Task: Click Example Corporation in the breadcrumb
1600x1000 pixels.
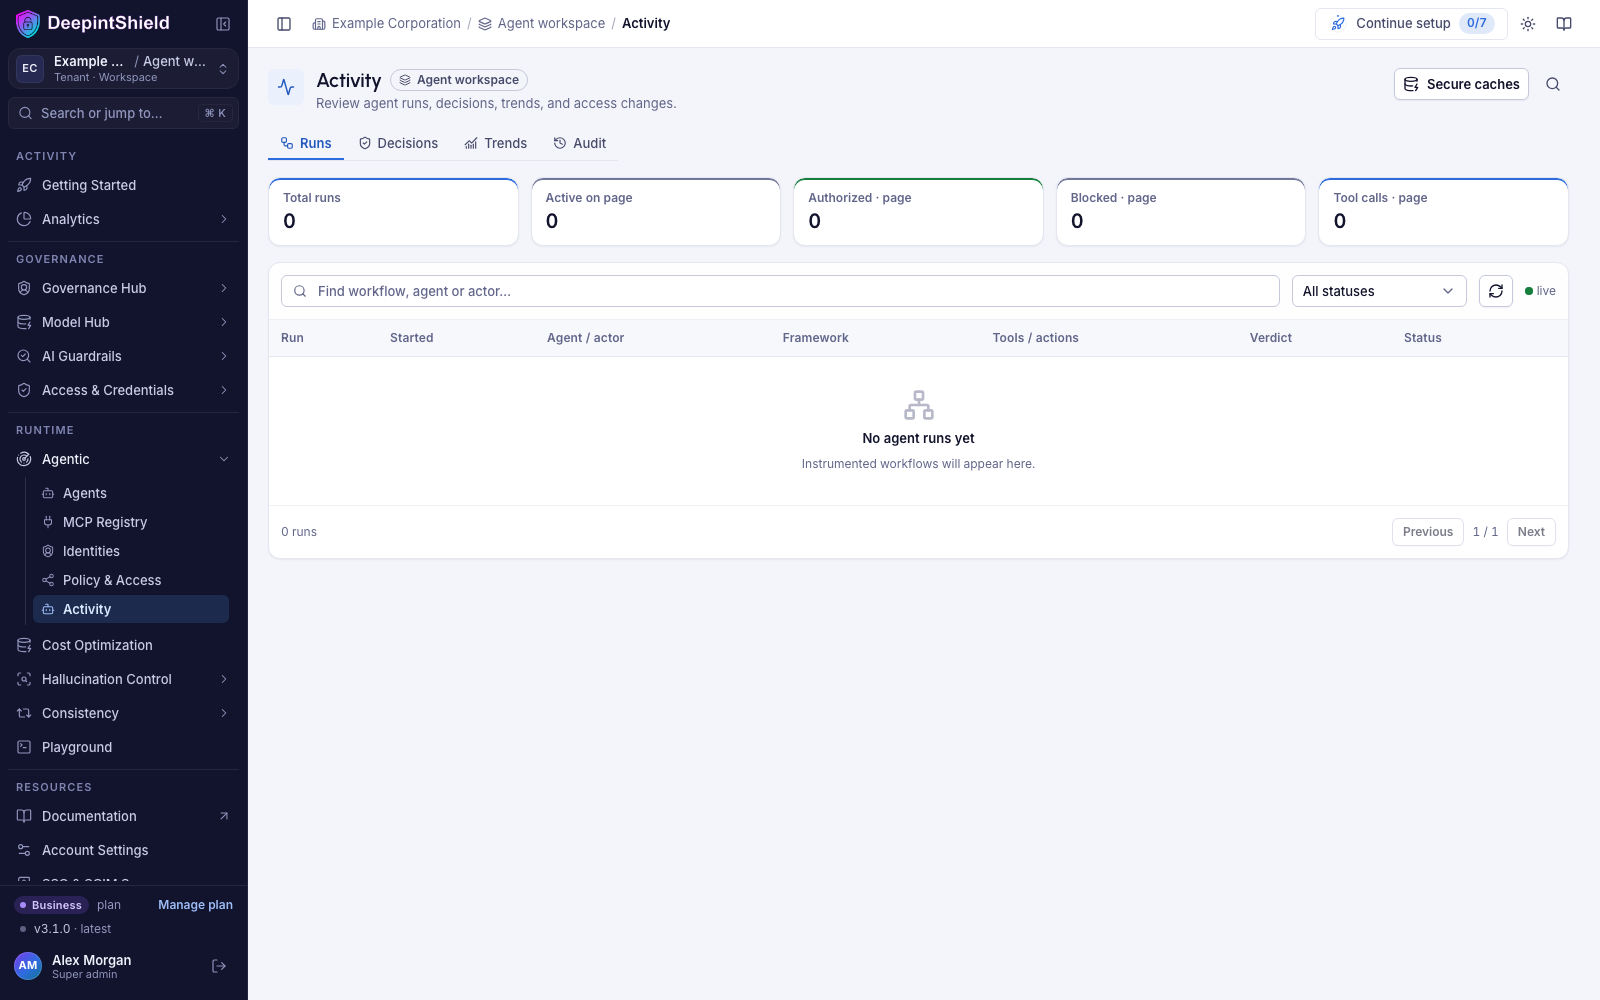Action: click(x=386, y=24)
